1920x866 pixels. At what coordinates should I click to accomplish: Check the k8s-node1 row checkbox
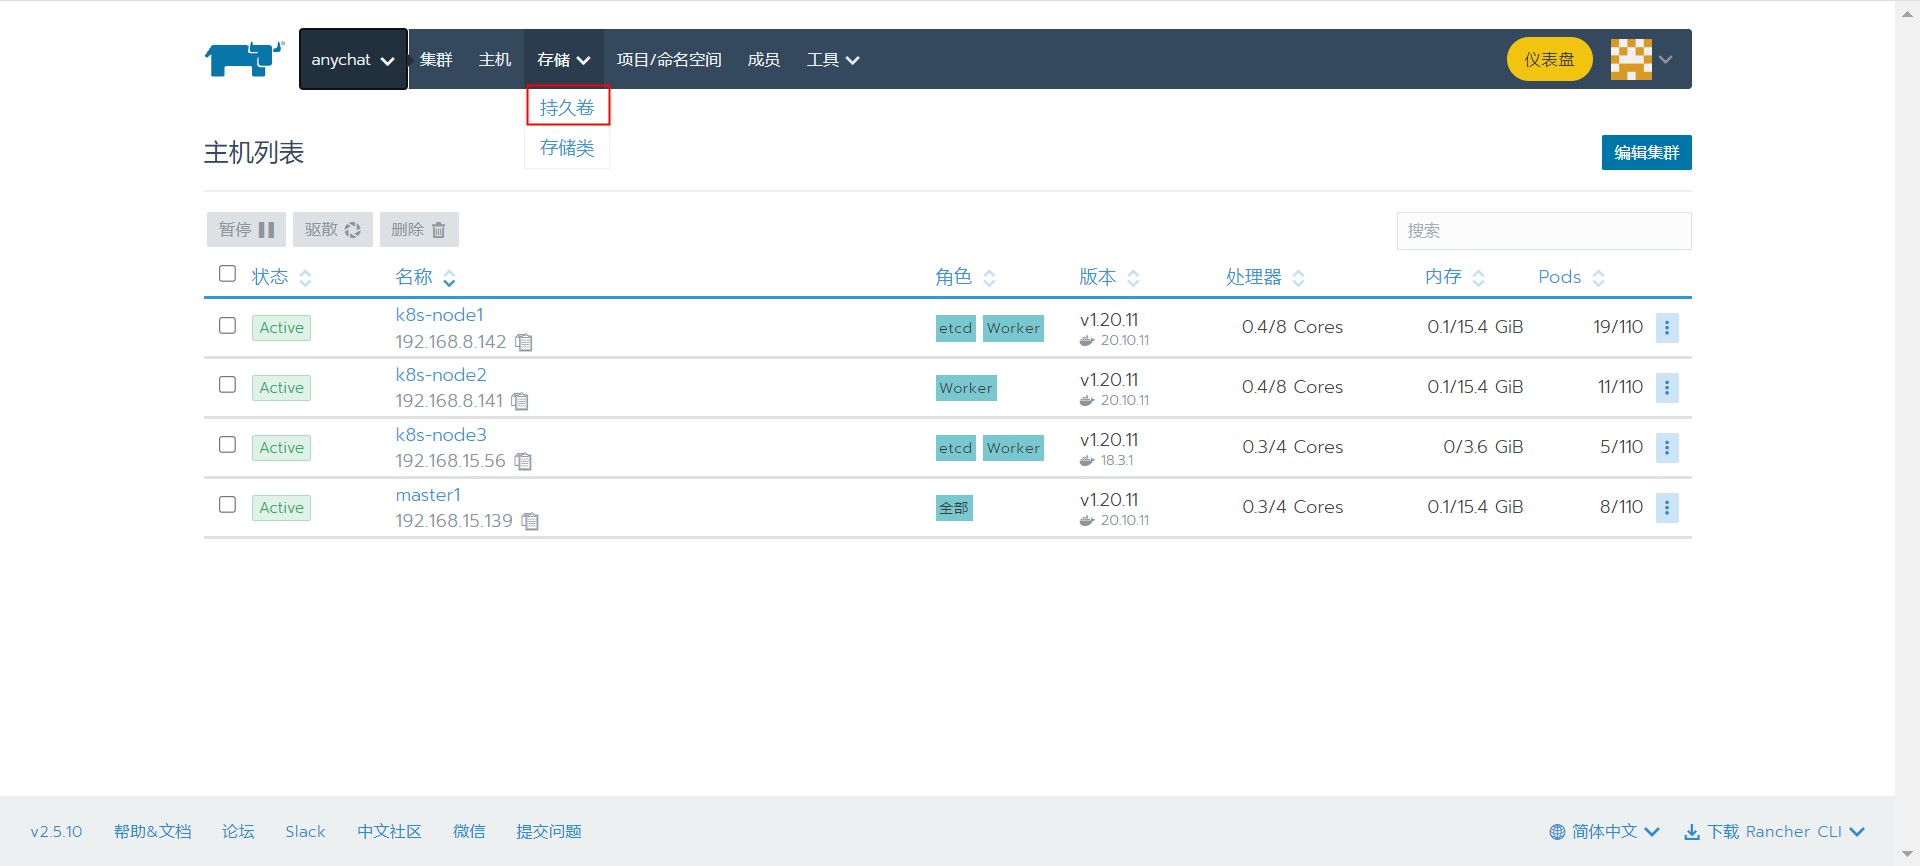(x=227, y=325)
